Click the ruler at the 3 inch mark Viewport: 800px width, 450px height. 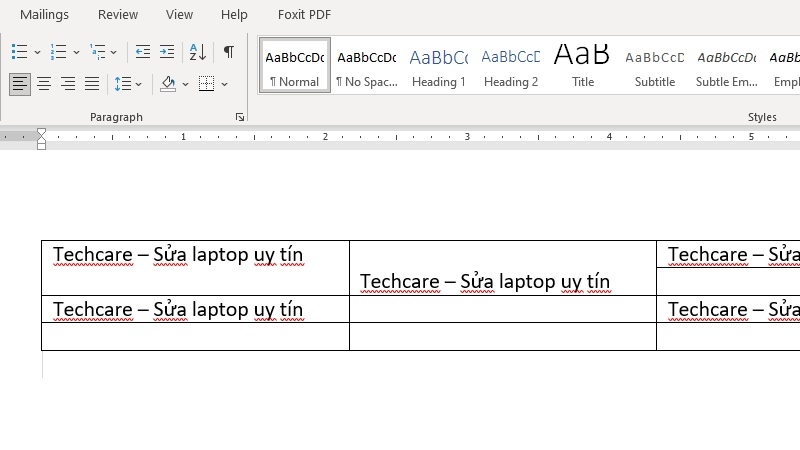pyautogui.click(x=467, y=137)
